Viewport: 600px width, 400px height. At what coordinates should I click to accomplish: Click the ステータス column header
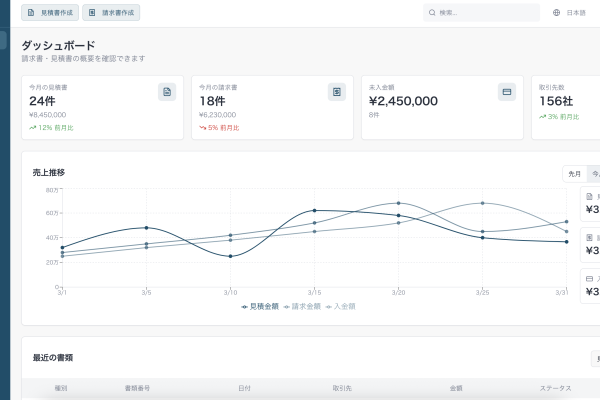(x=555, y=386)
